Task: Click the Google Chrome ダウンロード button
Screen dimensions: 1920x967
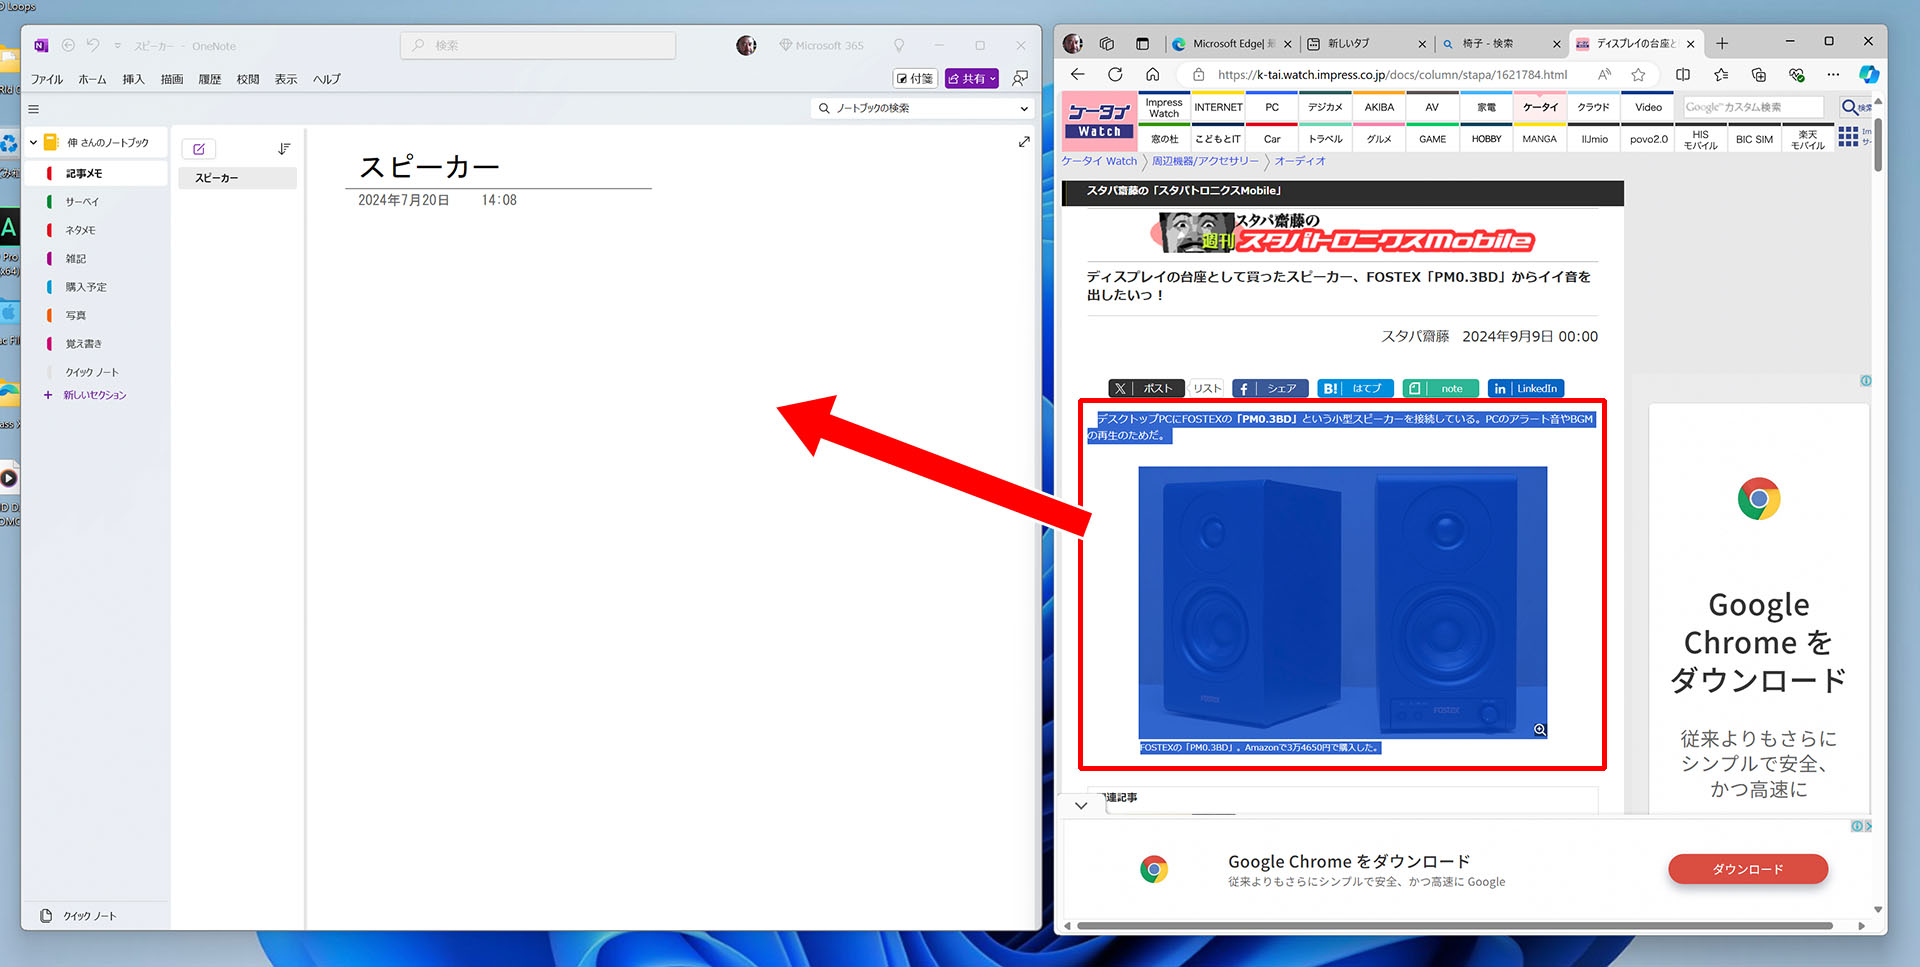Action: (x=1746, y=869)
